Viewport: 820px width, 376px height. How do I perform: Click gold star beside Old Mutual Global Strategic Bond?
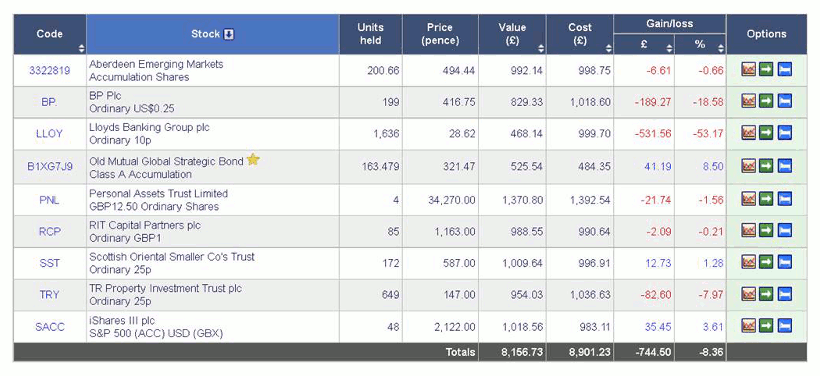[x=253, y=159]
